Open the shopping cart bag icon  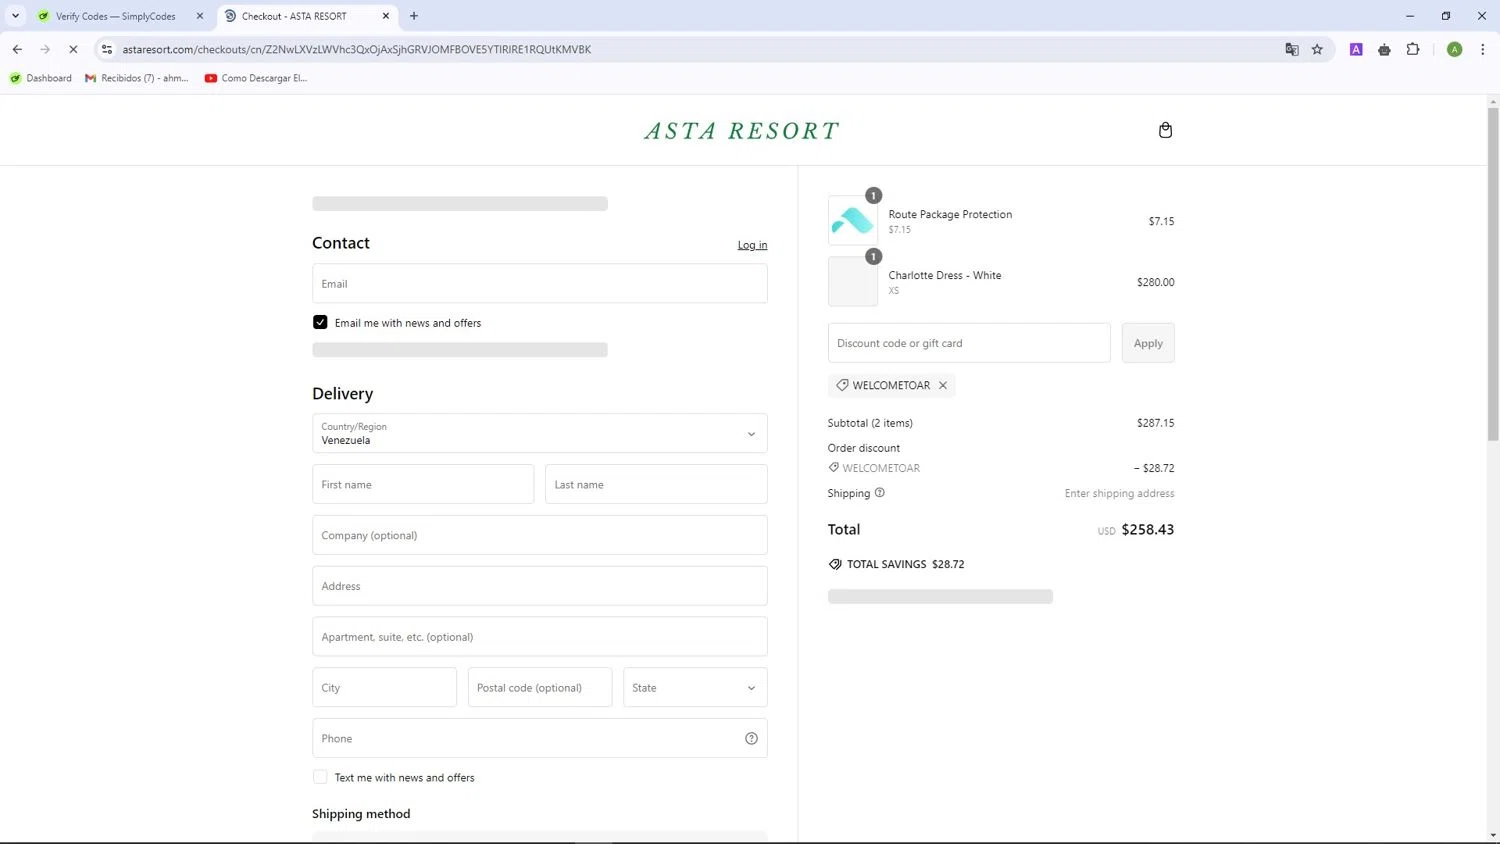click(1165, 130)
